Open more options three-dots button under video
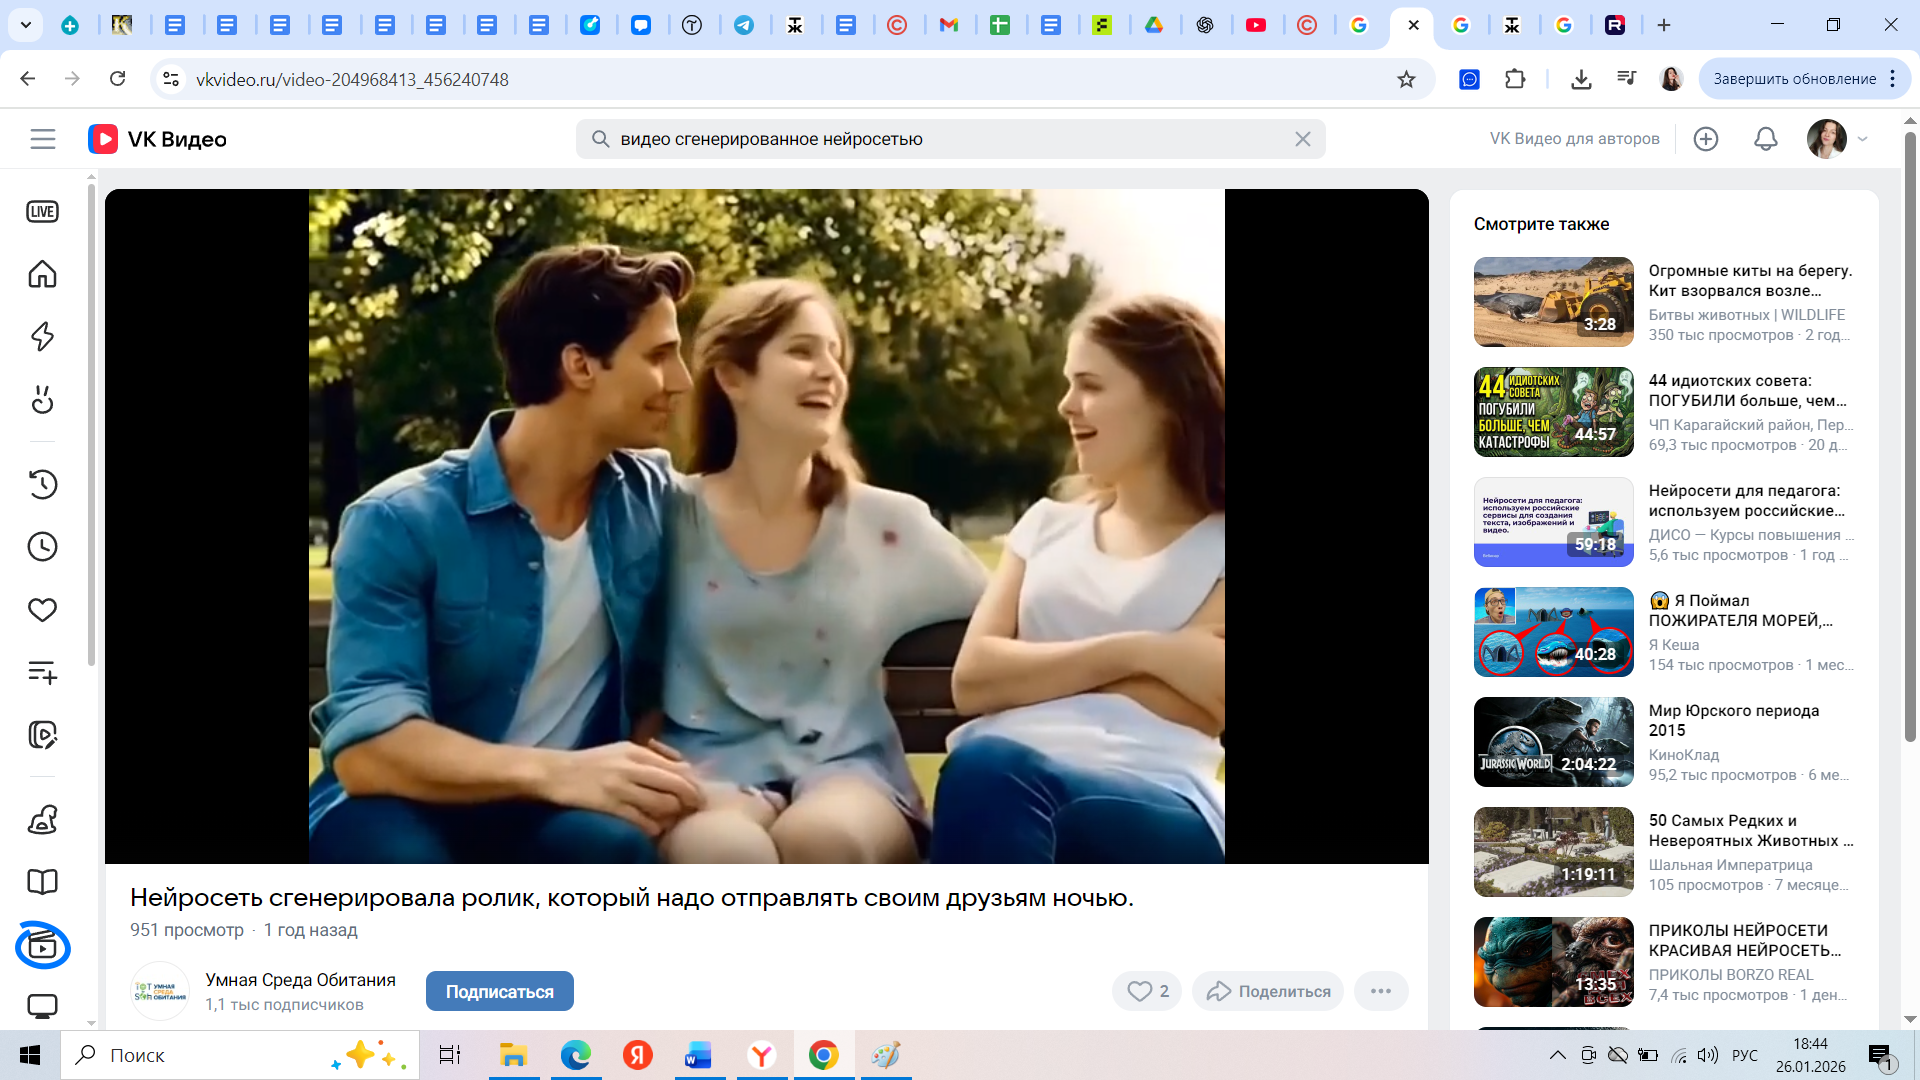 click(x=1381, y=991)
